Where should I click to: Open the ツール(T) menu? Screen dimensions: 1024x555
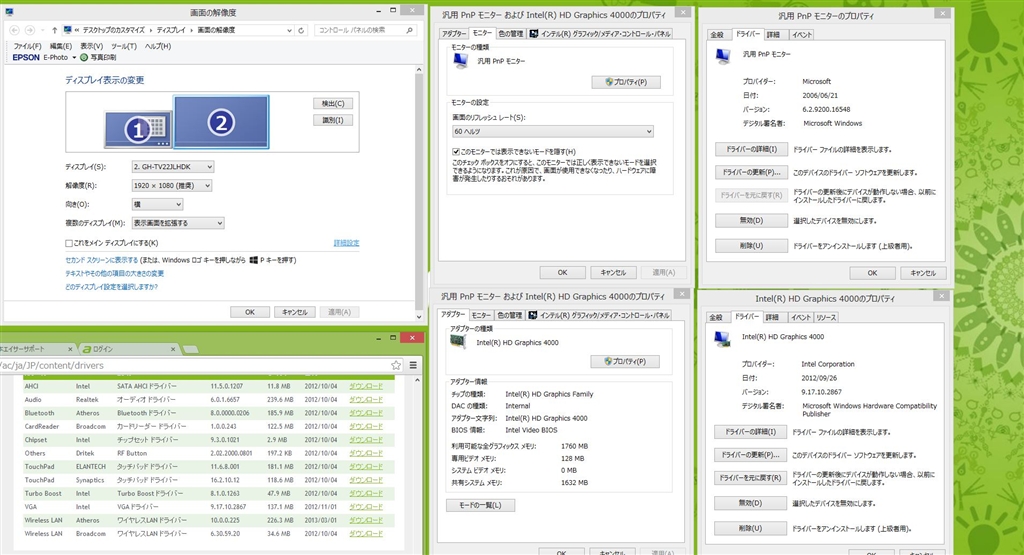123,46
